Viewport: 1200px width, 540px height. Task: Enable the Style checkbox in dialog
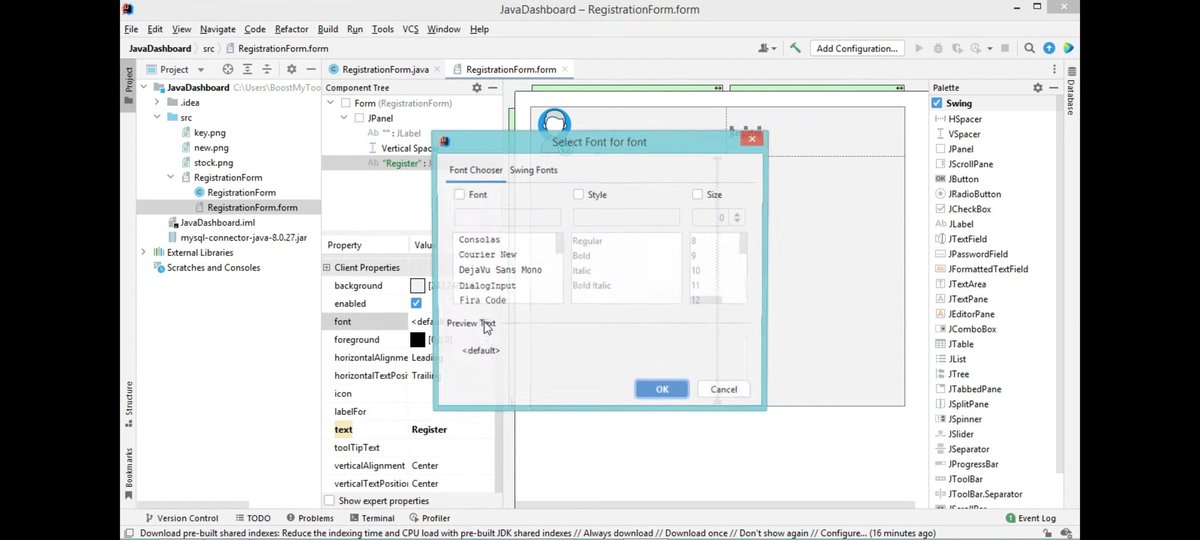[578, 195]
